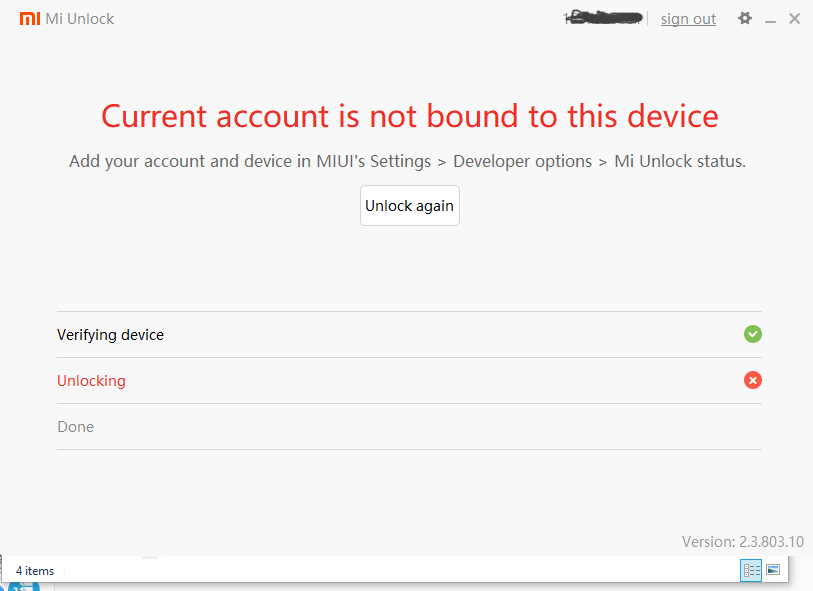Click the orange Mi logo
The height and width of the screenshot is (591, 813).
click(30, 19)
